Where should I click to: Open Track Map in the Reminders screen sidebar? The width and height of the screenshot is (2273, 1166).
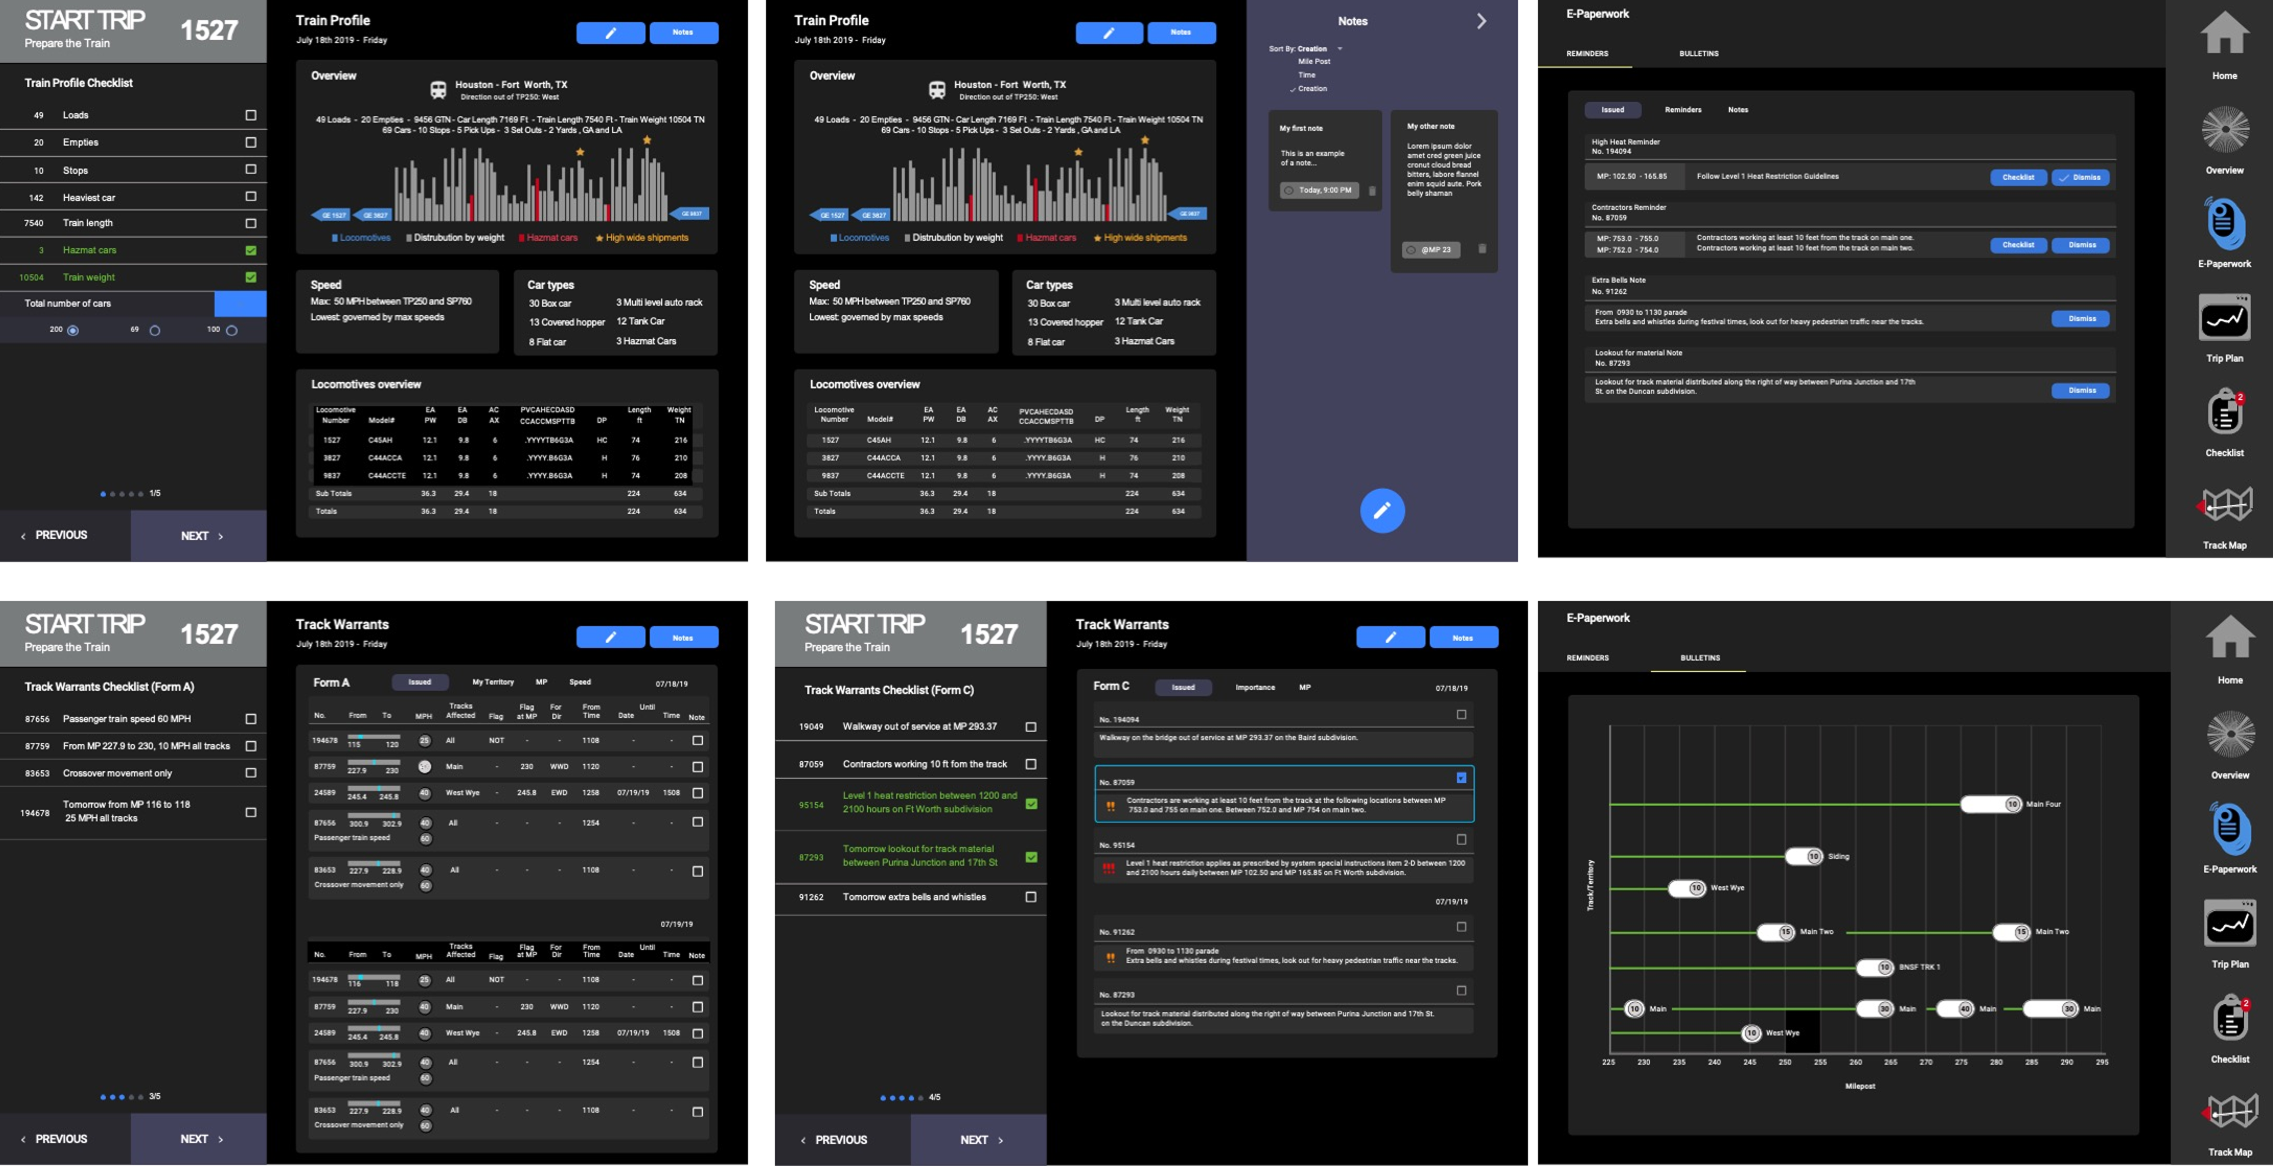pyautogui.click(x=2223, y=506)
